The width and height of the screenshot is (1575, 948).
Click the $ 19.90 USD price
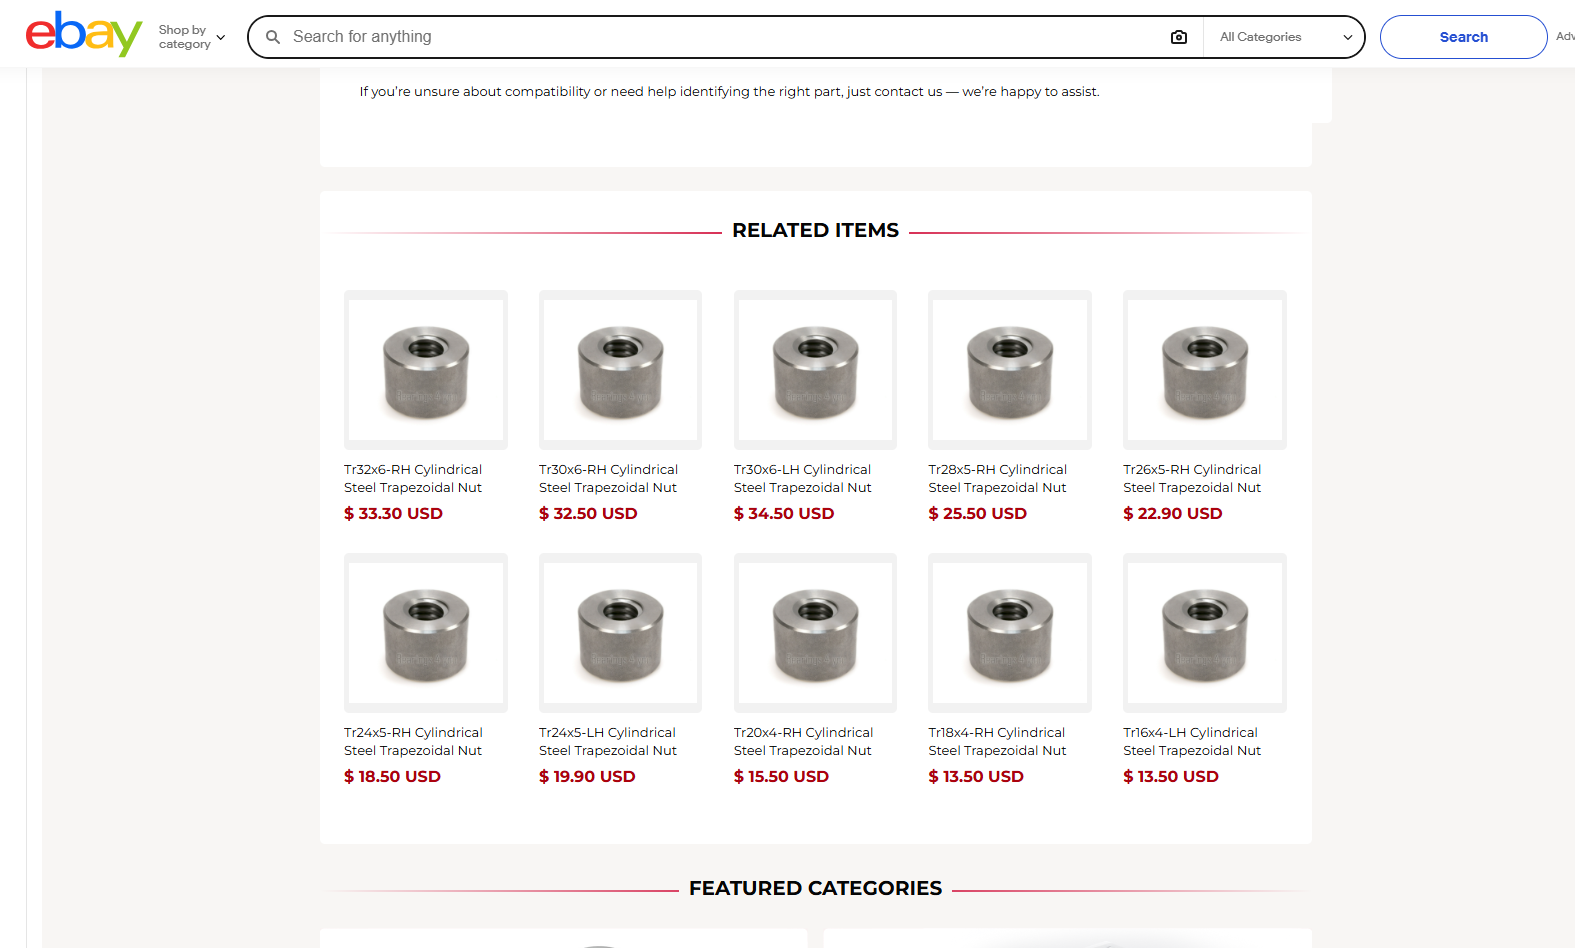587,776
